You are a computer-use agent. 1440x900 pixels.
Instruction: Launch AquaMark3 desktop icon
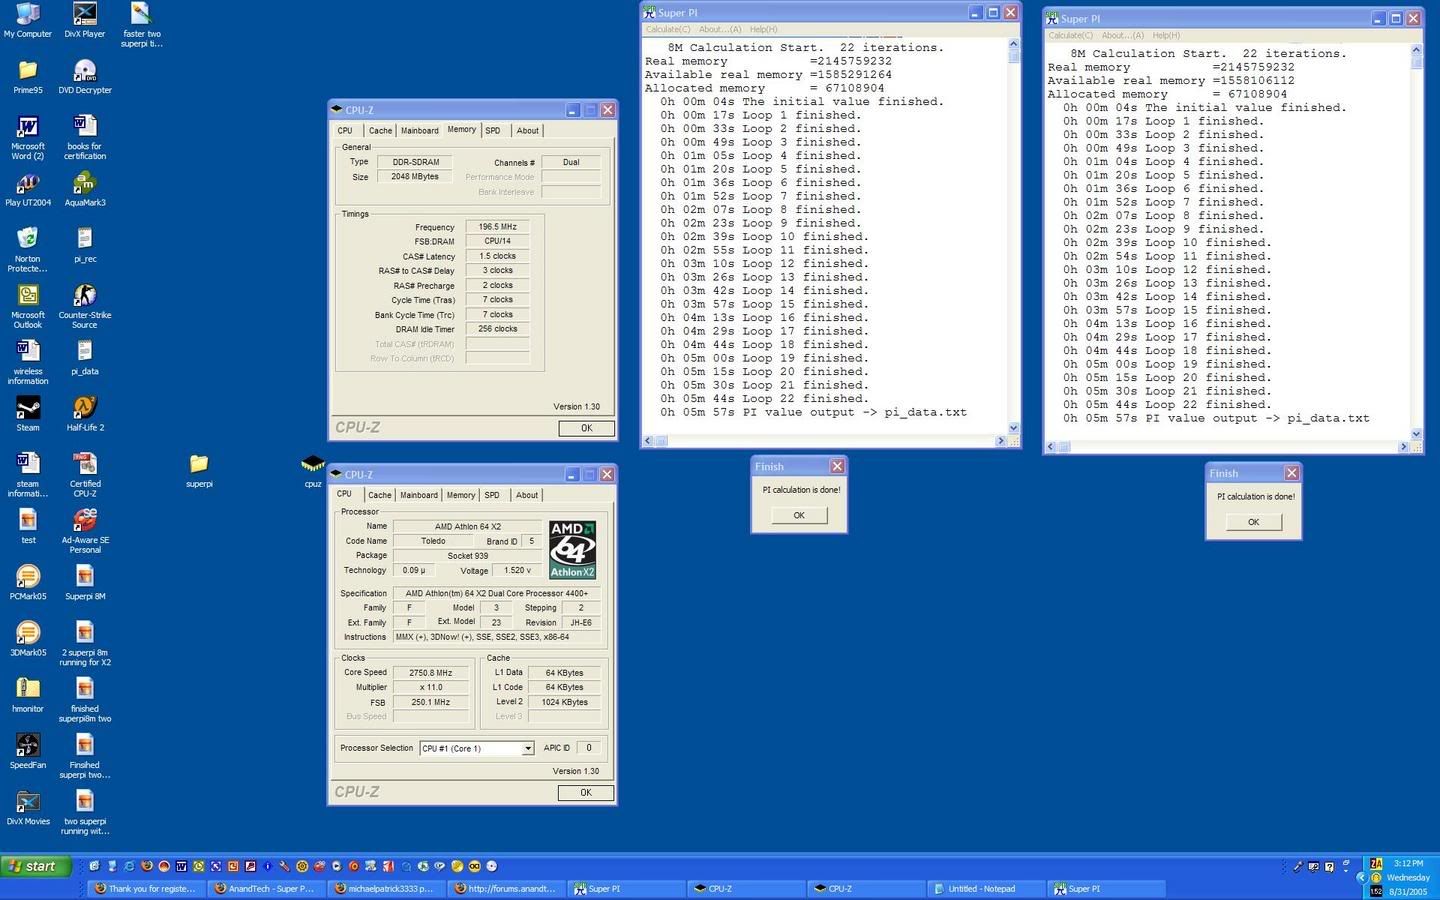(x=85, y=189)
